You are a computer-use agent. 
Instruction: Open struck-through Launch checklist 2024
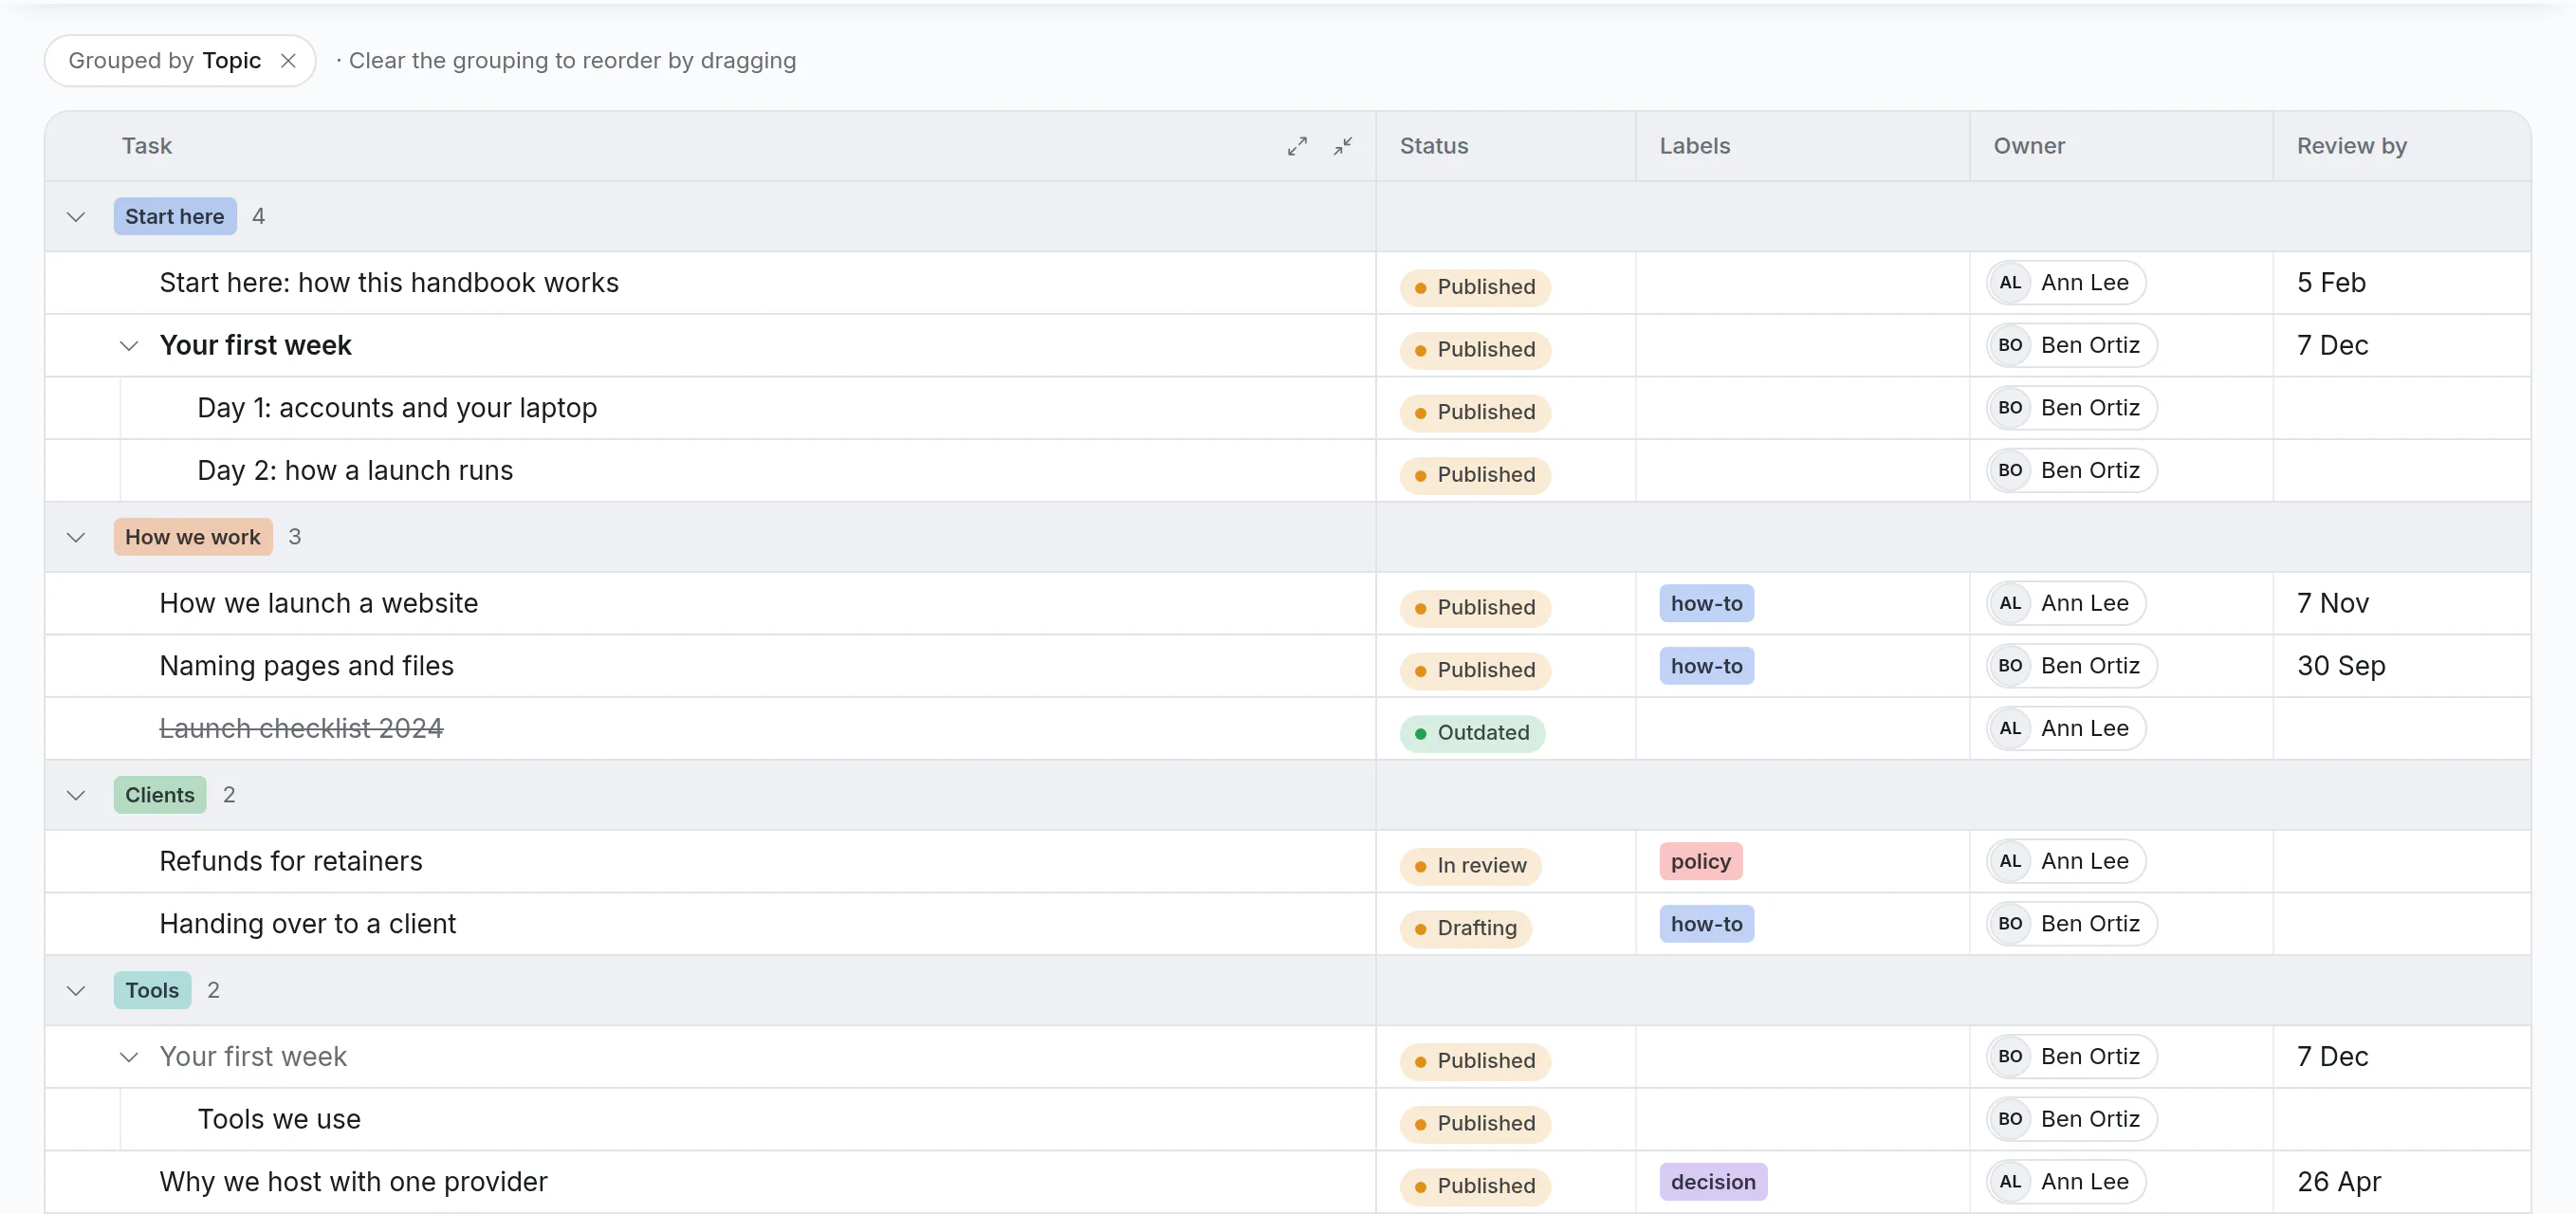click(x=301, y=729)
